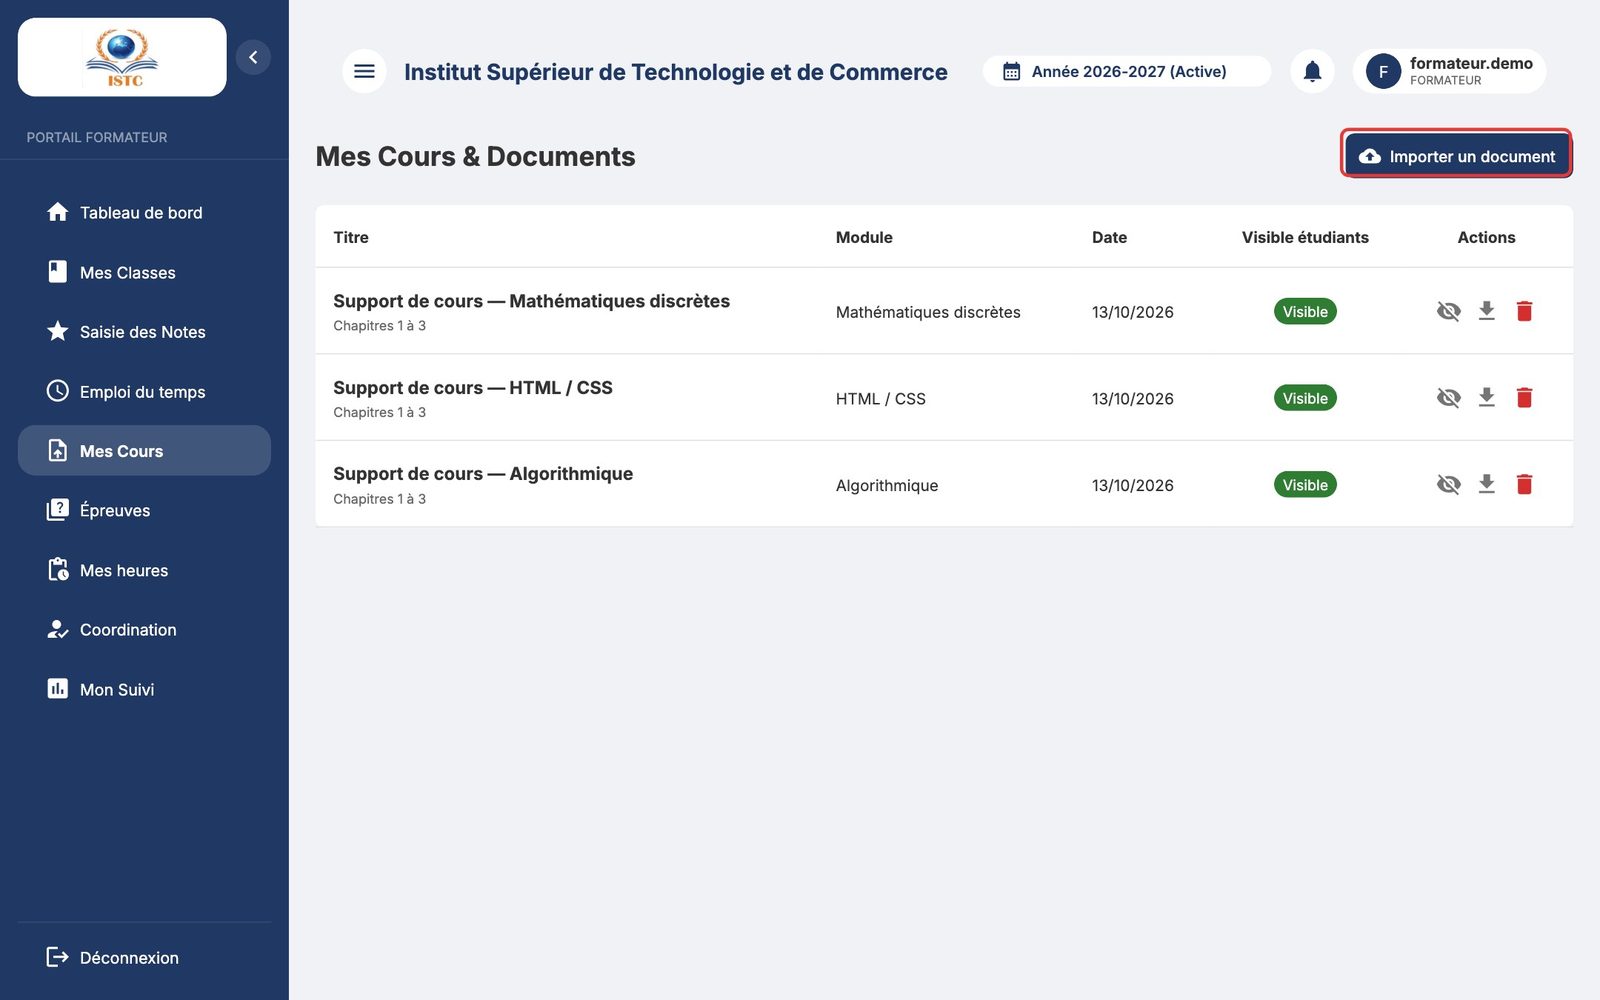1600x1000 pixels.
Task: Hide Algorithmique document from students
Action: 1448,484
